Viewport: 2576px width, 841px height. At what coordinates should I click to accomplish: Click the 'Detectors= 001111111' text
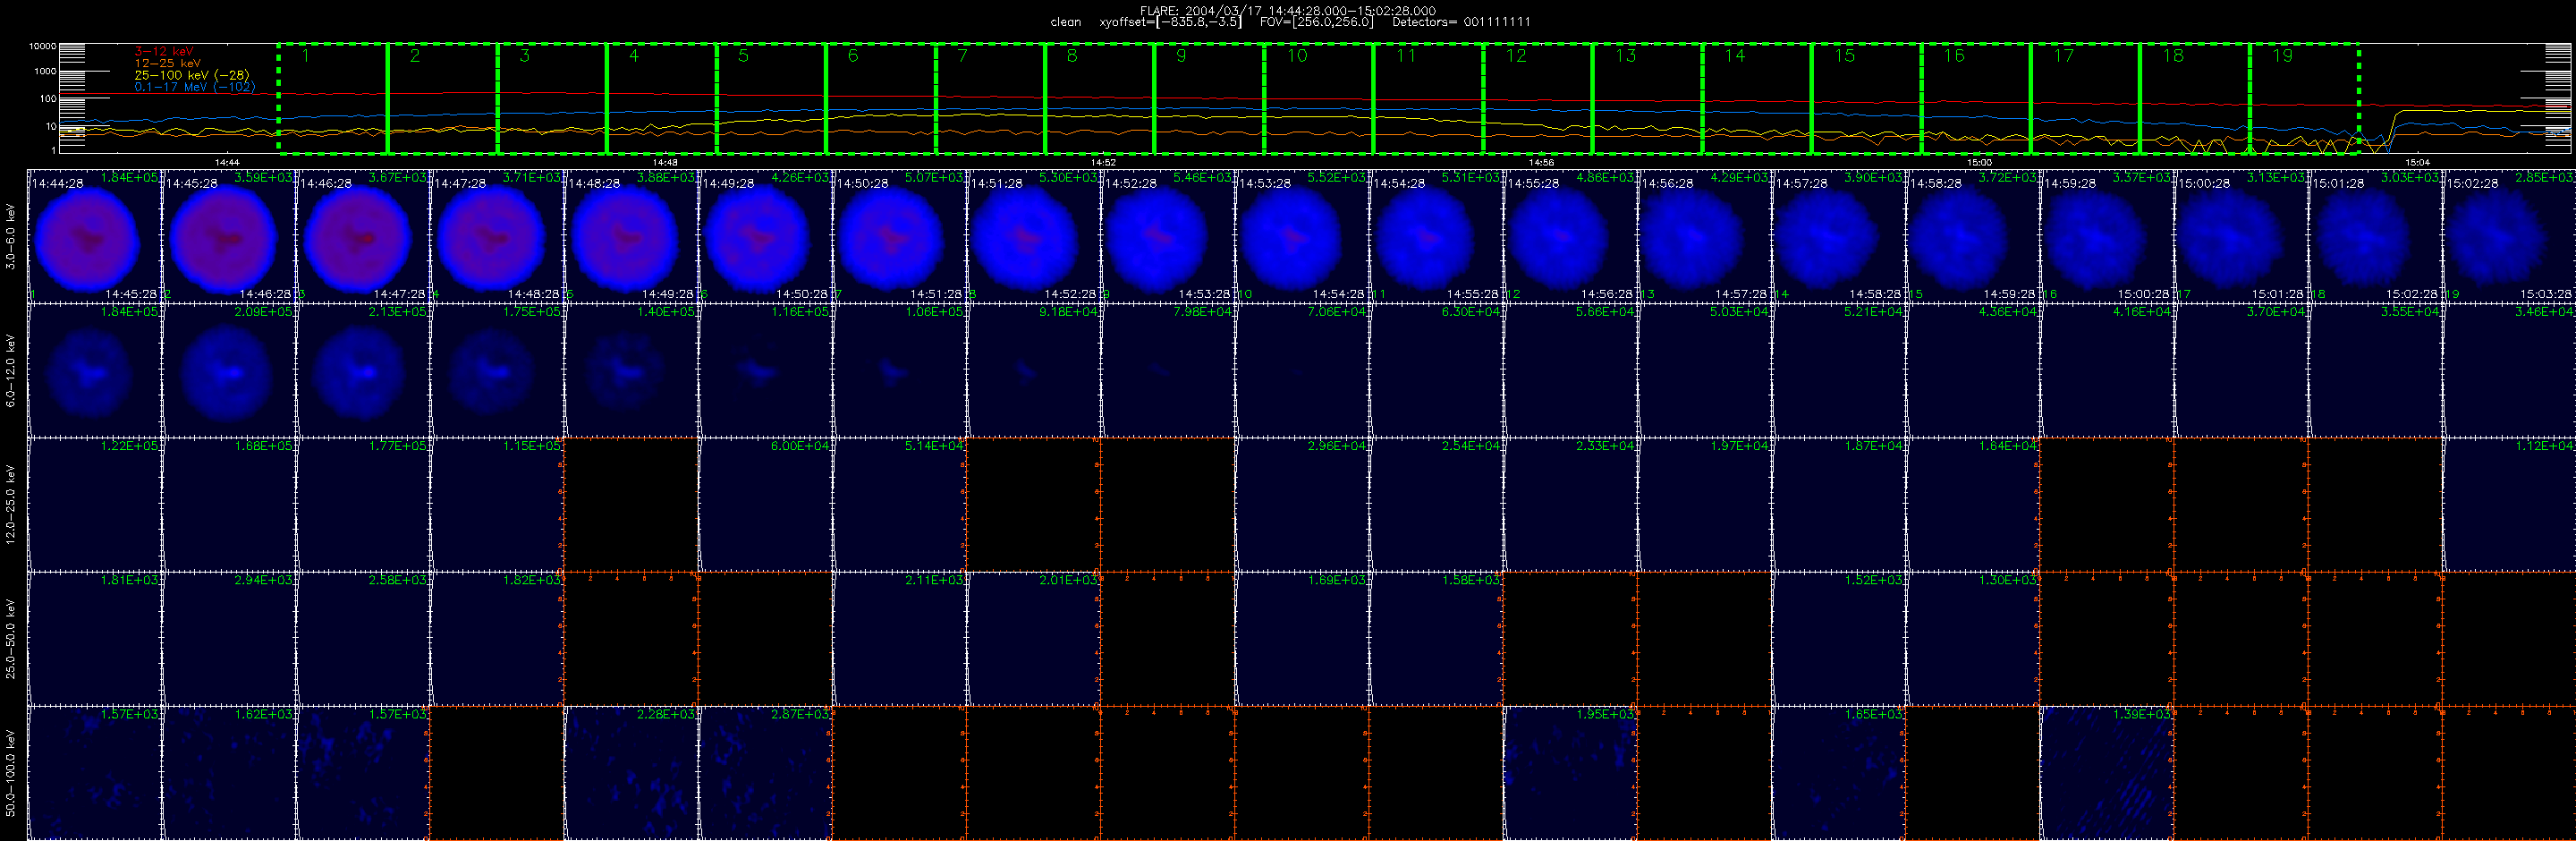pos(1461,22)
